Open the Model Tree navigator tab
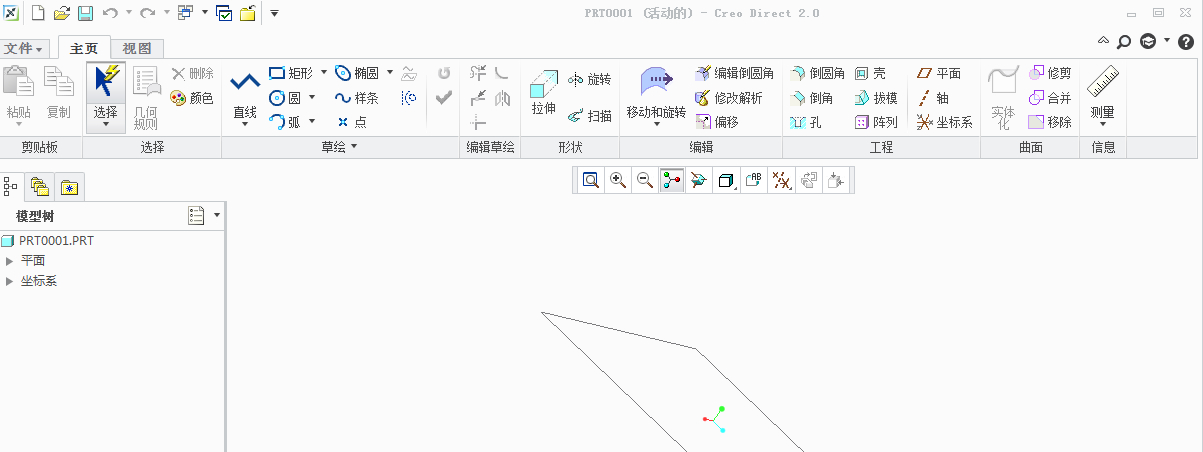The width and height of the screenshot is (1203, 452). tap(12, 186)
